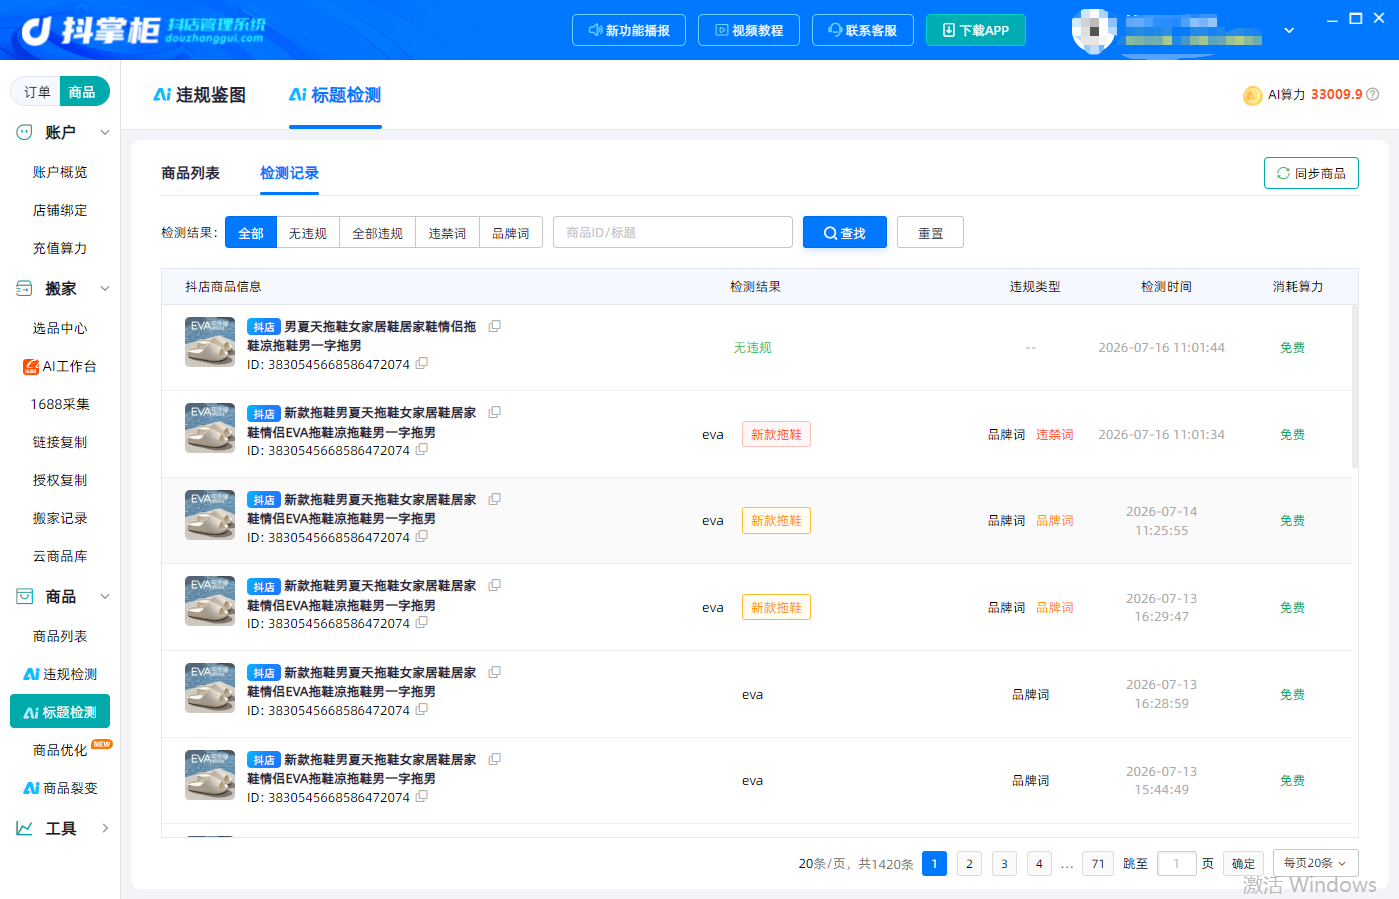Filter results by 全部

tap(251, 232)
